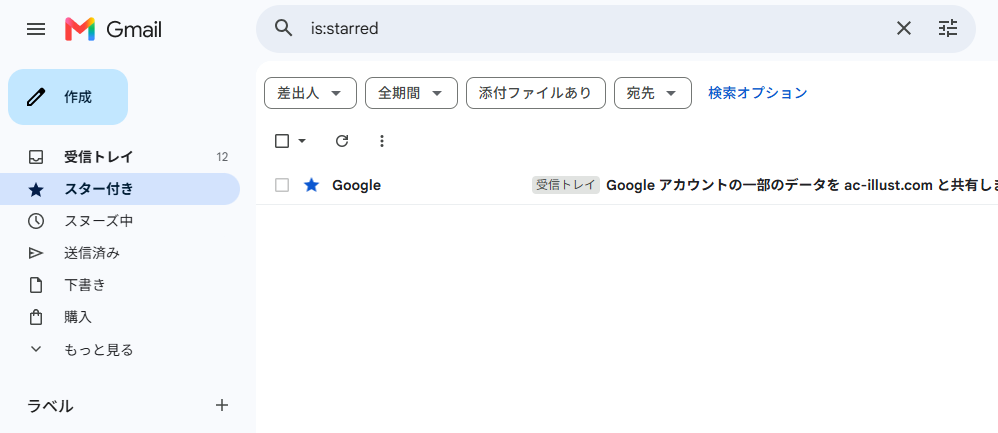The image size is (998, 433).
Task: Click the clock icon beside スヌーズ中
Action: 36,221
